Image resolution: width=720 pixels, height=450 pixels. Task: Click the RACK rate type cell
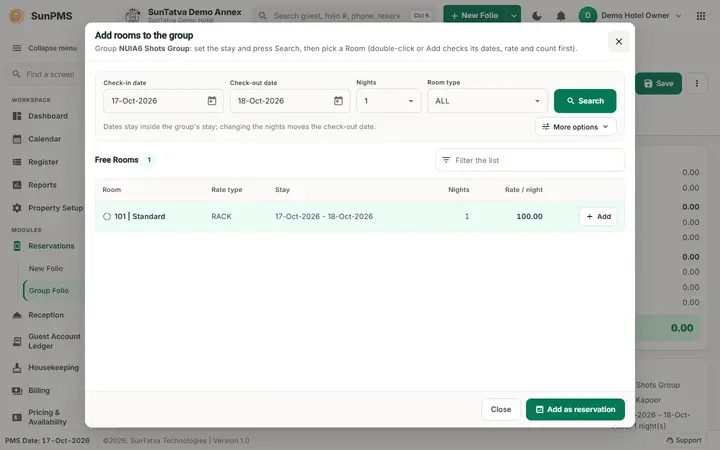coord(221,216)
